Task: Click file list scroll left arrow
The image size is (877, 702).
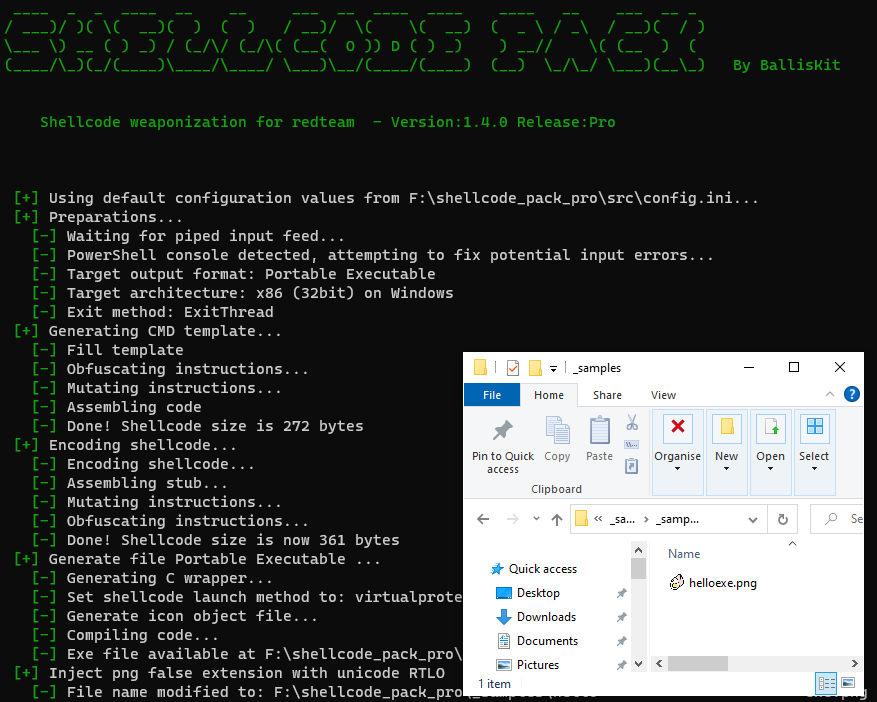Action: [659, 663]
